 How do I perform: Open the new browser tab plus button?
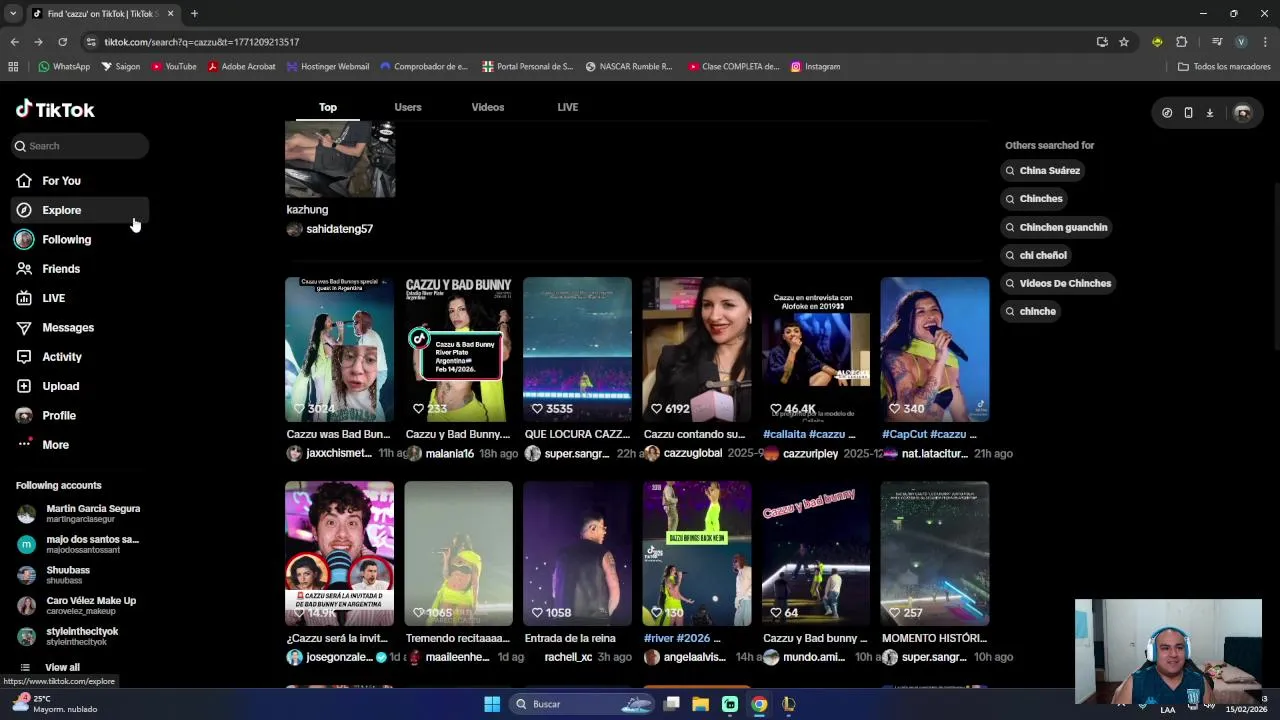pos(194,14)
